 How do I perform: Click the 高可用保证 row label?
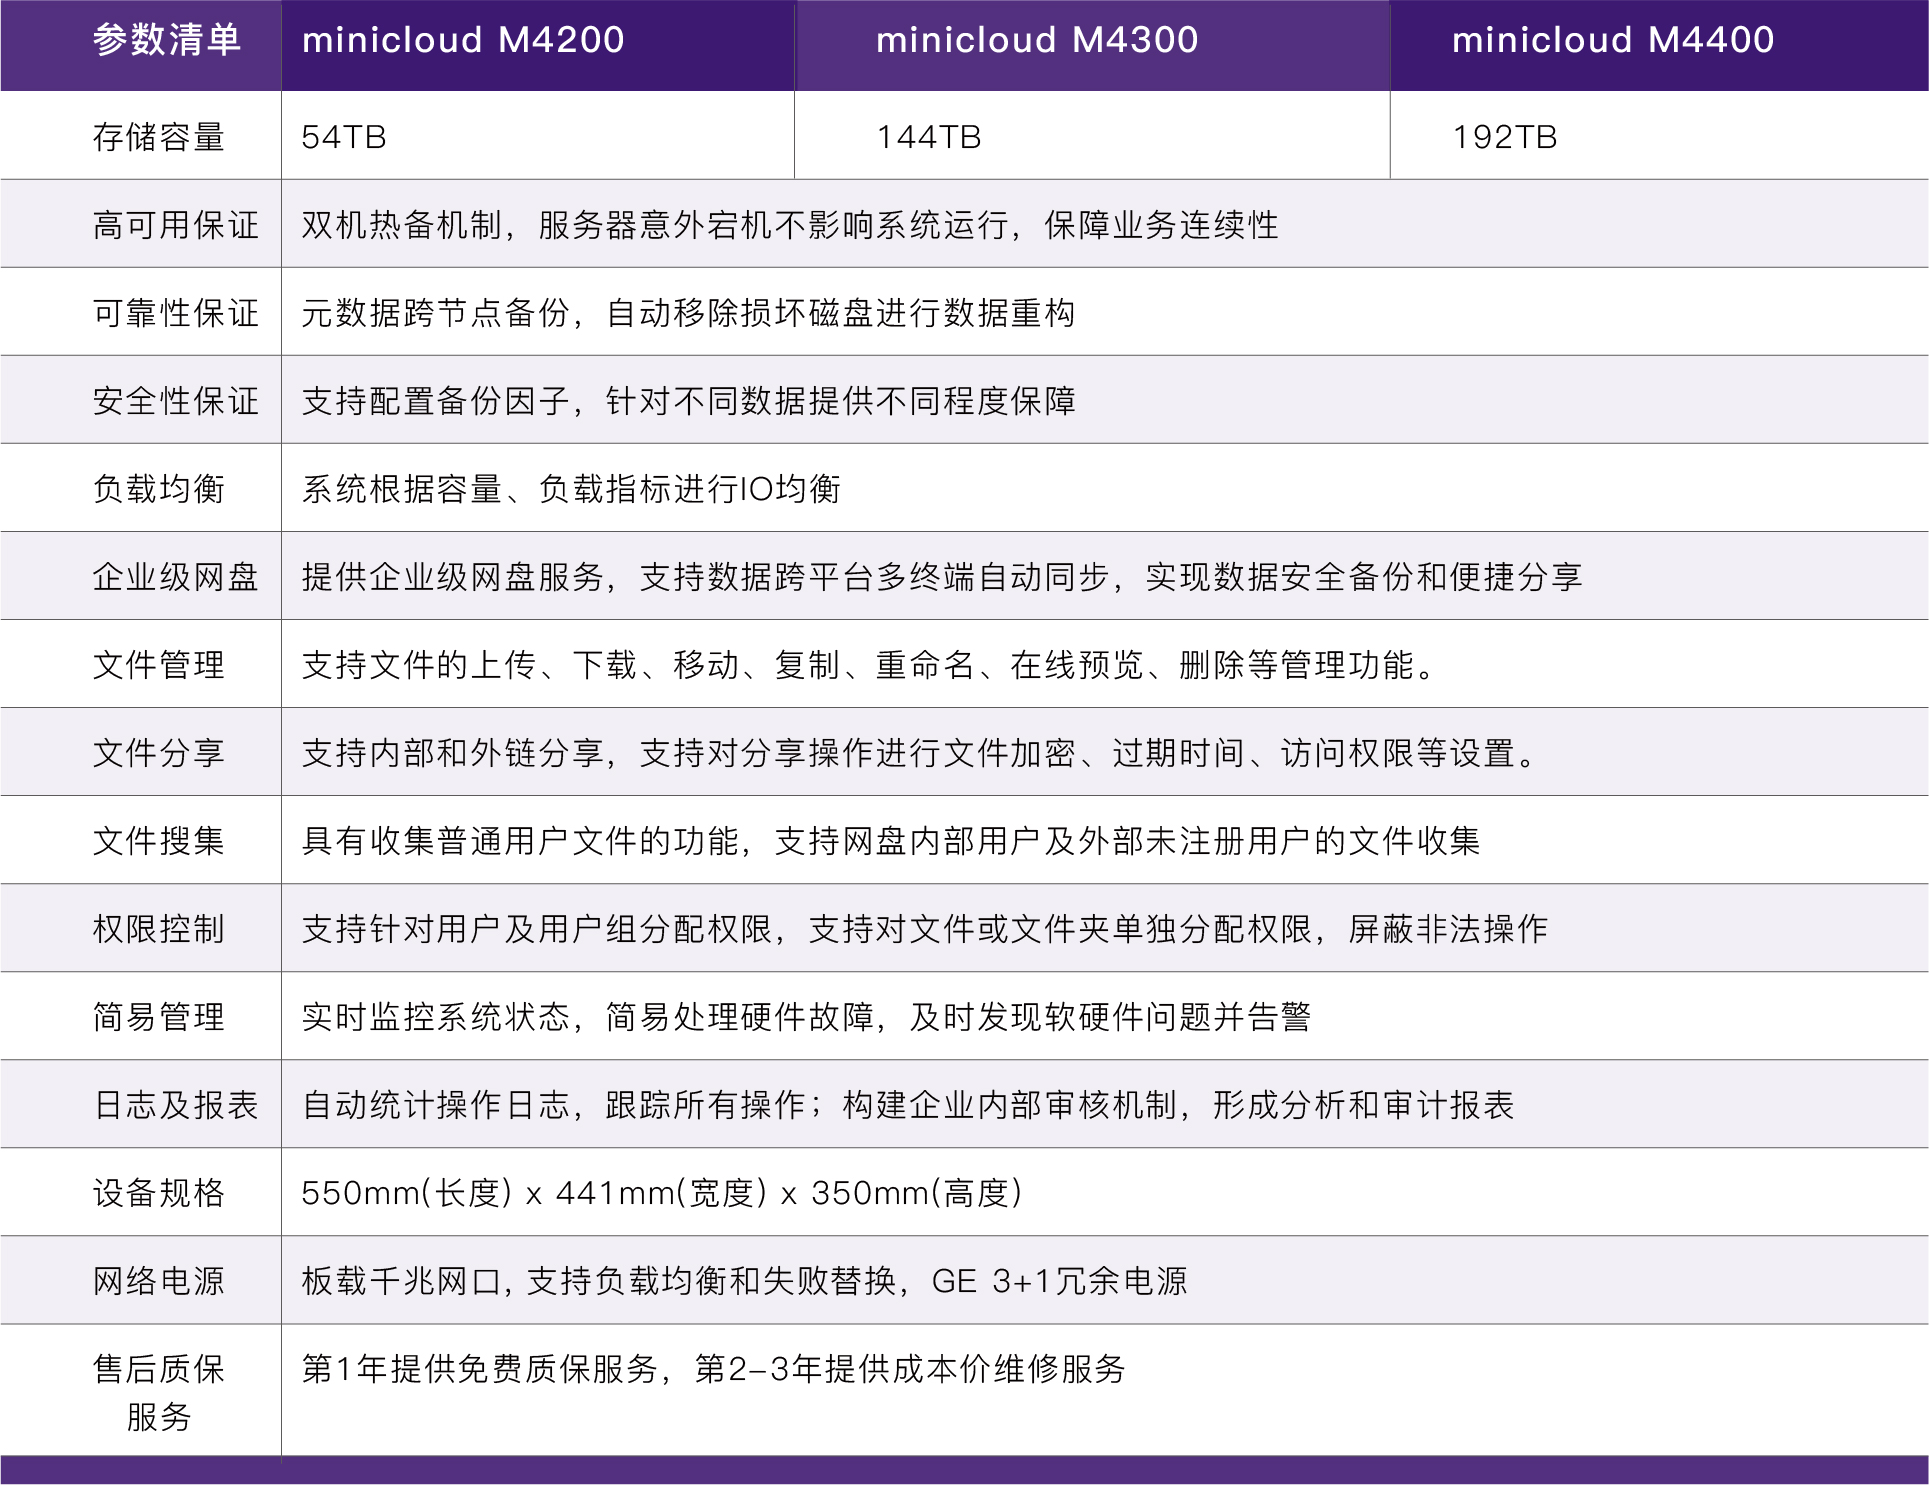[x=175, y=225]
